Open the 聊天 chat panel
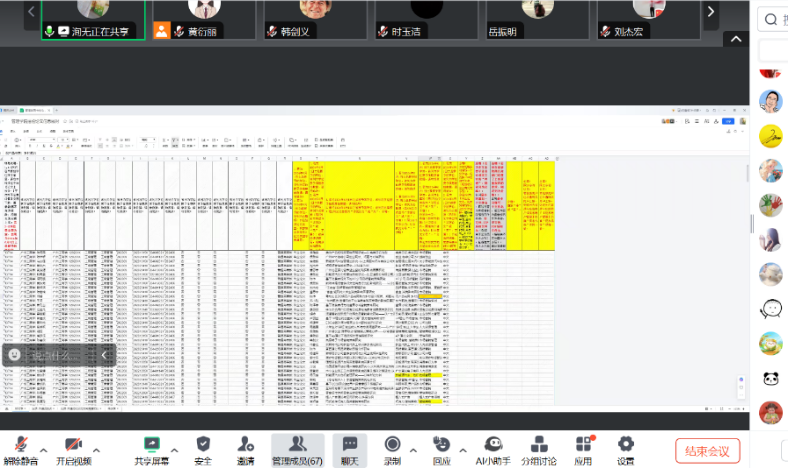The width and height of the screenshot is (789, 468). [349, 448]
